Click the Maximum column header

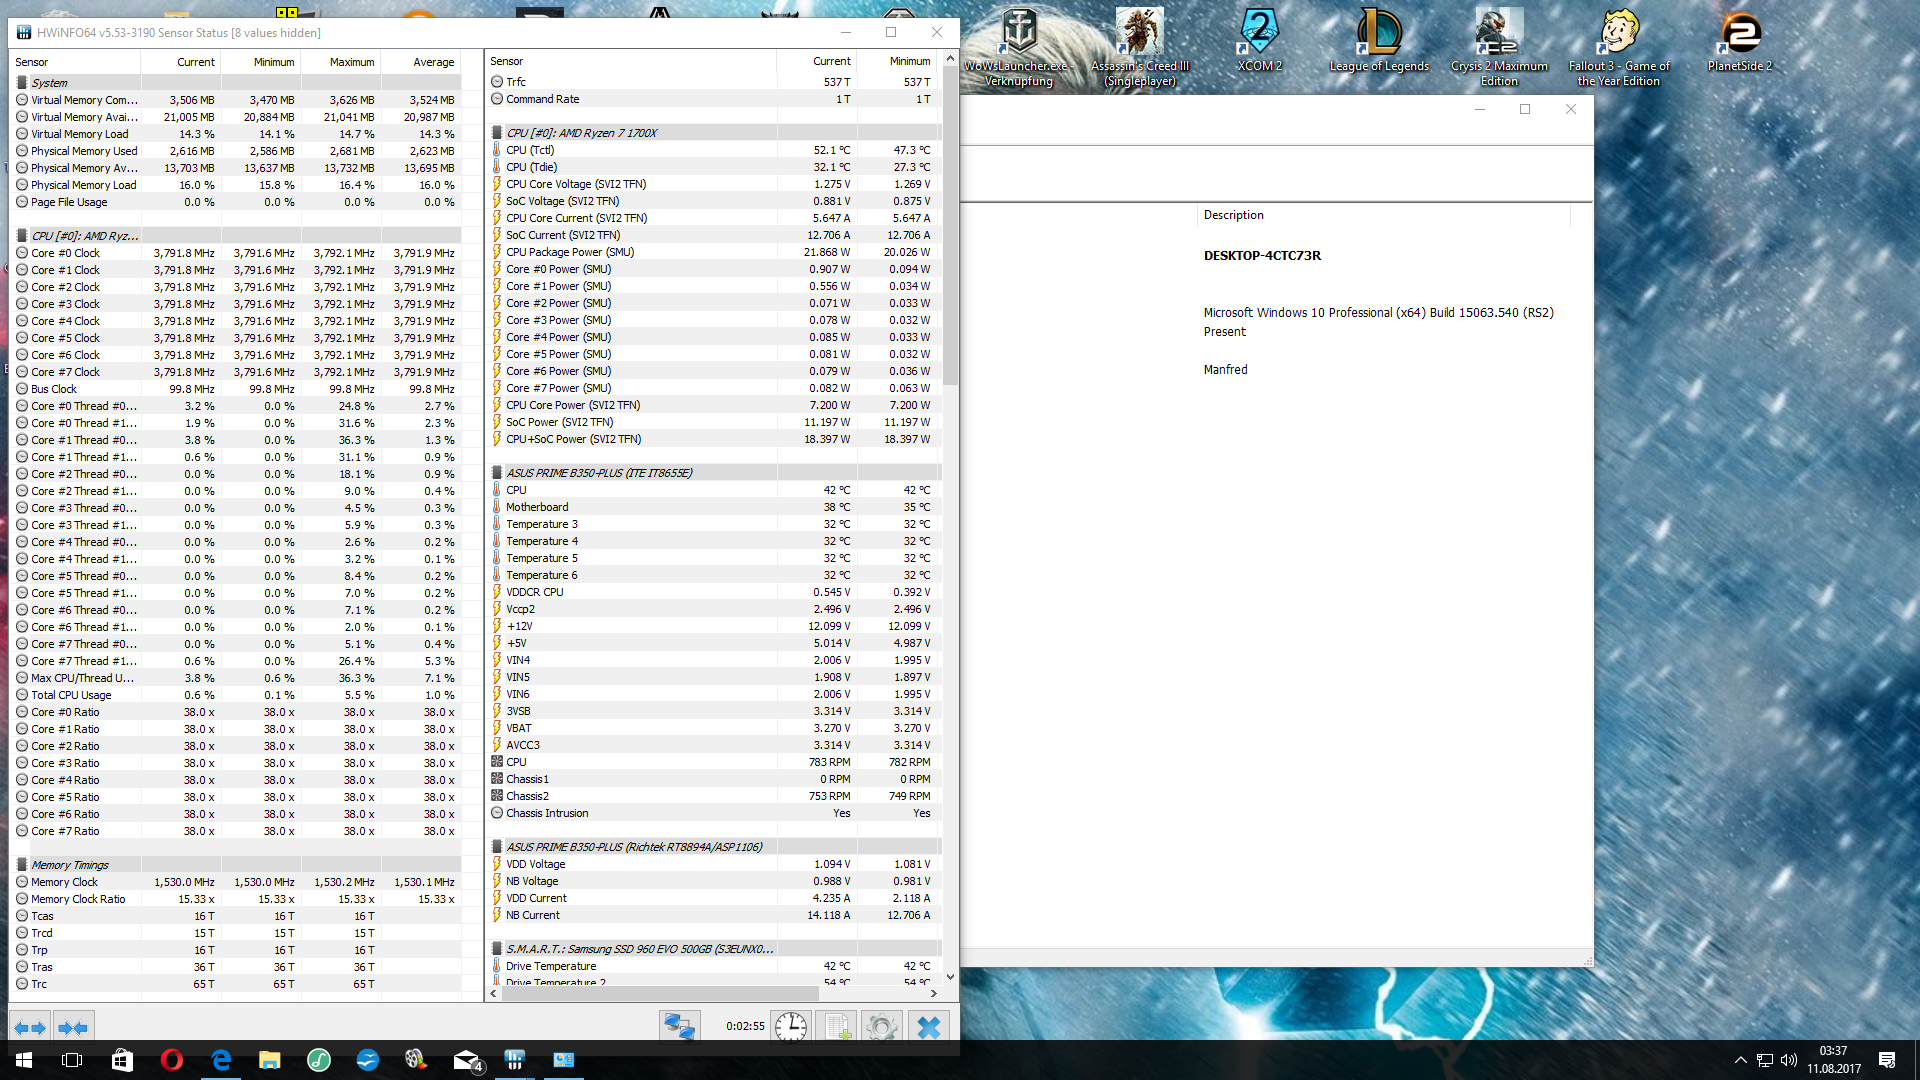(x=352, y=62)
